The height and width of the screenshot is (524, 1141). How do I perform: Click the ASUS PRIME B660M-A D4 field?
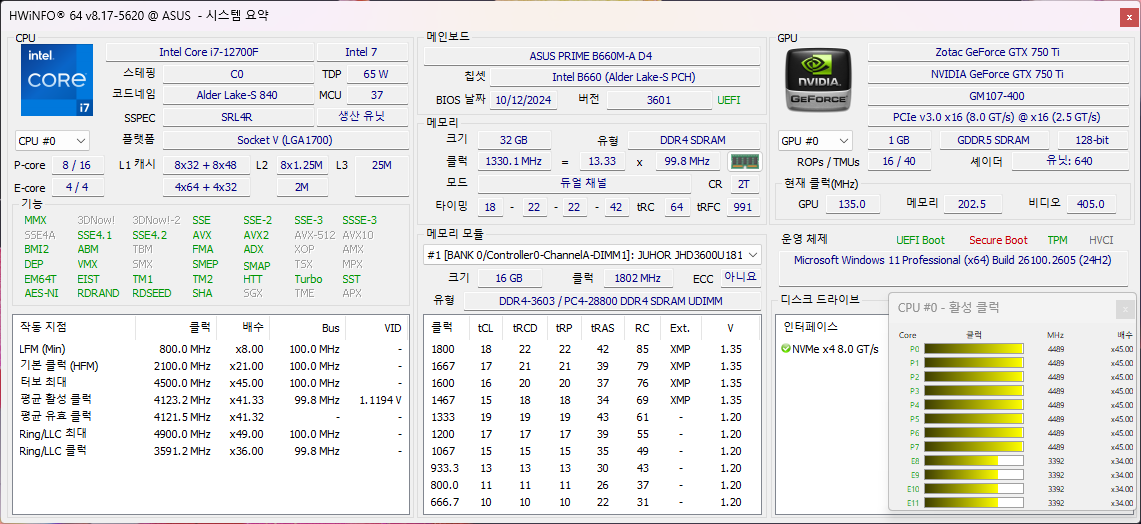[x=592, y=56]
